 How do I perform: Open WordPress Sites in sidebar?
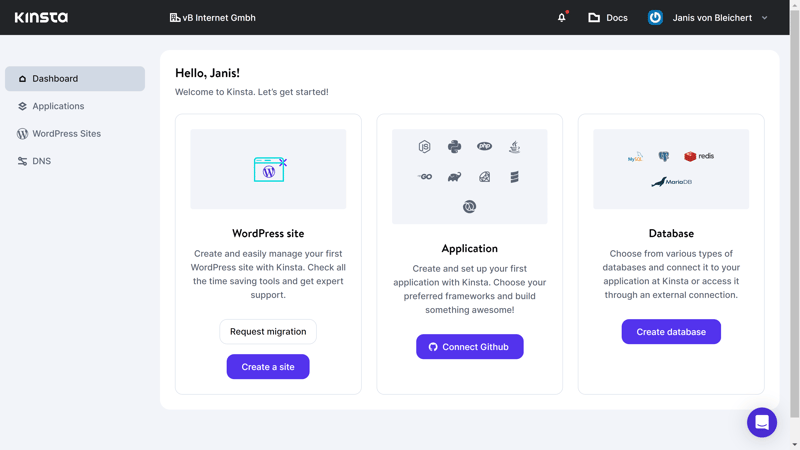(x=75, y=134)
